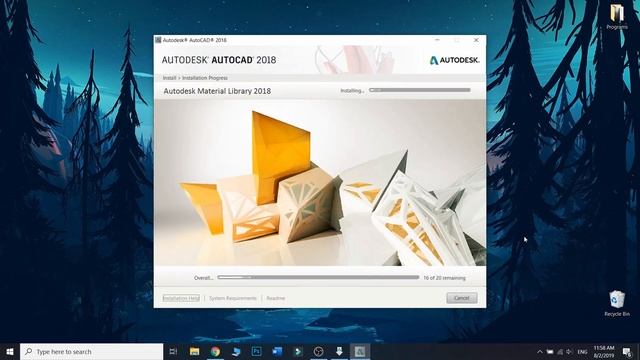Minimize the AutoCAD 2018 installer window

(437, 40)
